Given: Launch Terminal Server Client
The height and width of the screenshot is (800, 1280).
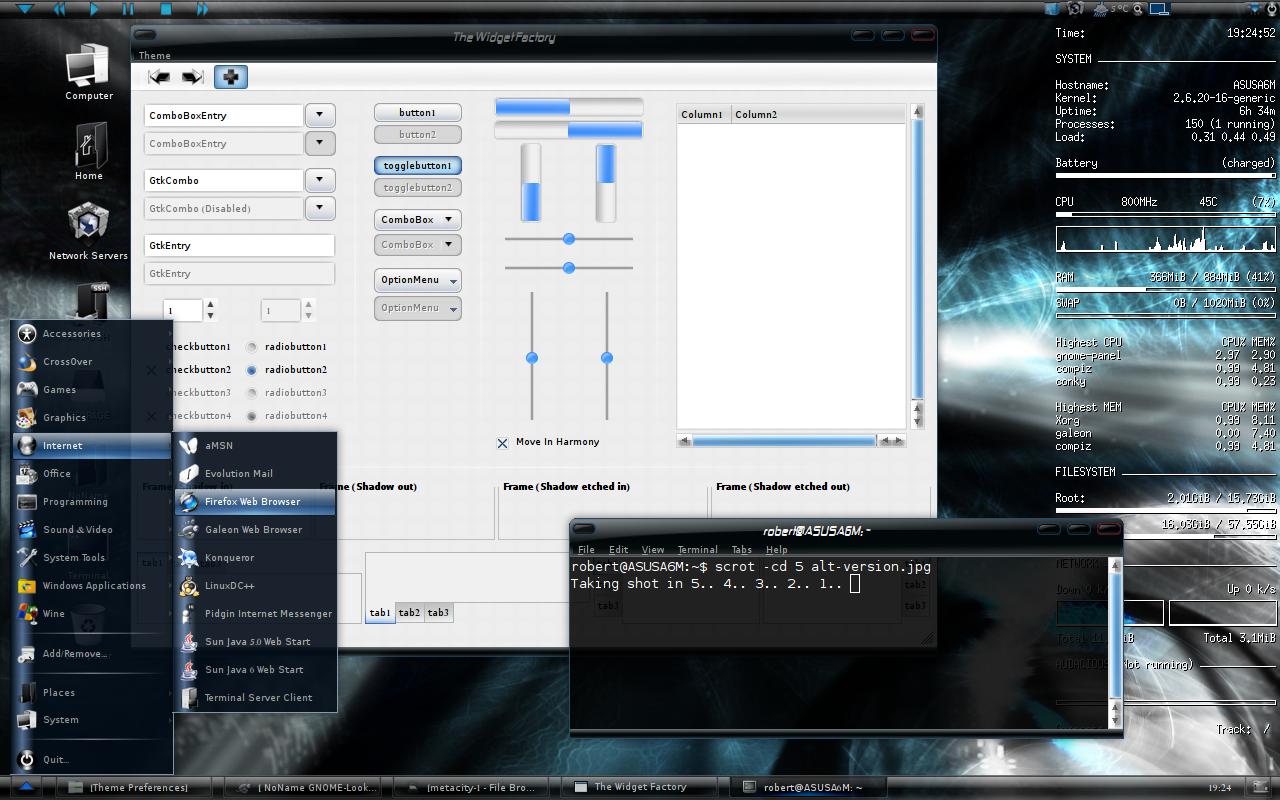Looking at the screenshot, I should point(256,697).
